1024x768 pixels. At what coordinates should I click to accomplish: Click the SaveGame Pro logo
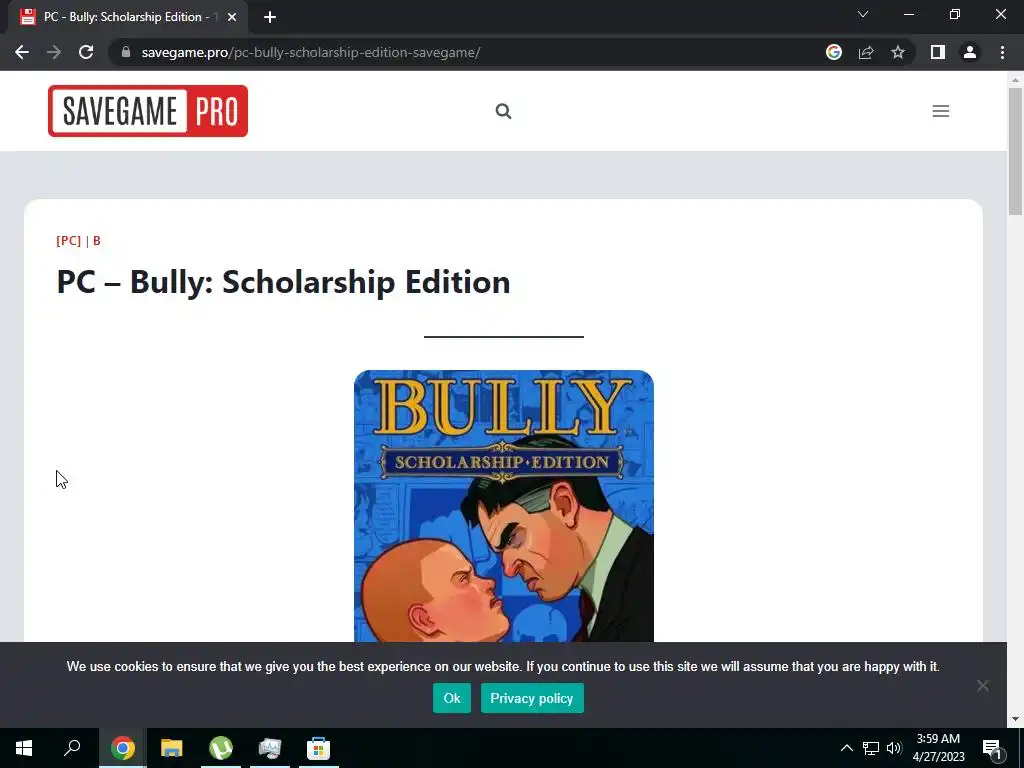(x=148, y=111)
